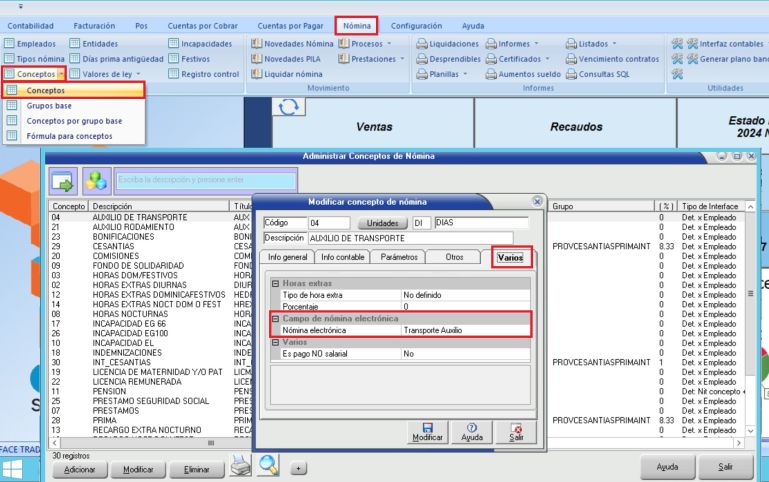Open Registro control
This screenshot has height=482, width=769.
(x=204, y=74)
